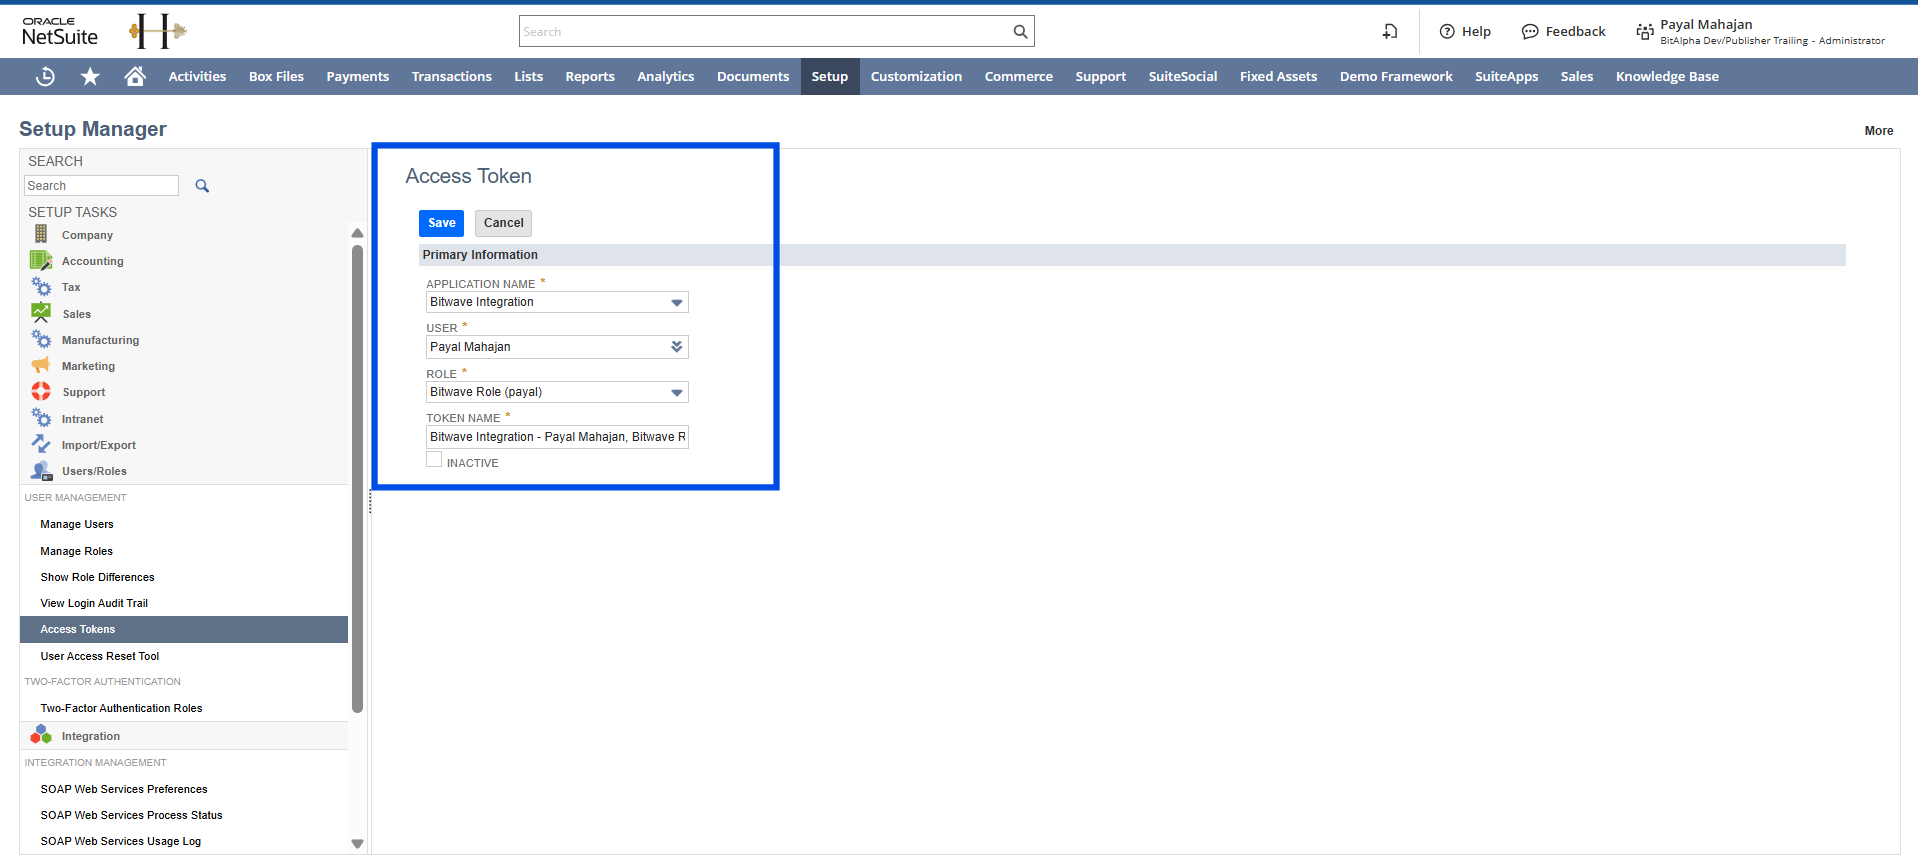Open the Lists menu

point(528,76)
